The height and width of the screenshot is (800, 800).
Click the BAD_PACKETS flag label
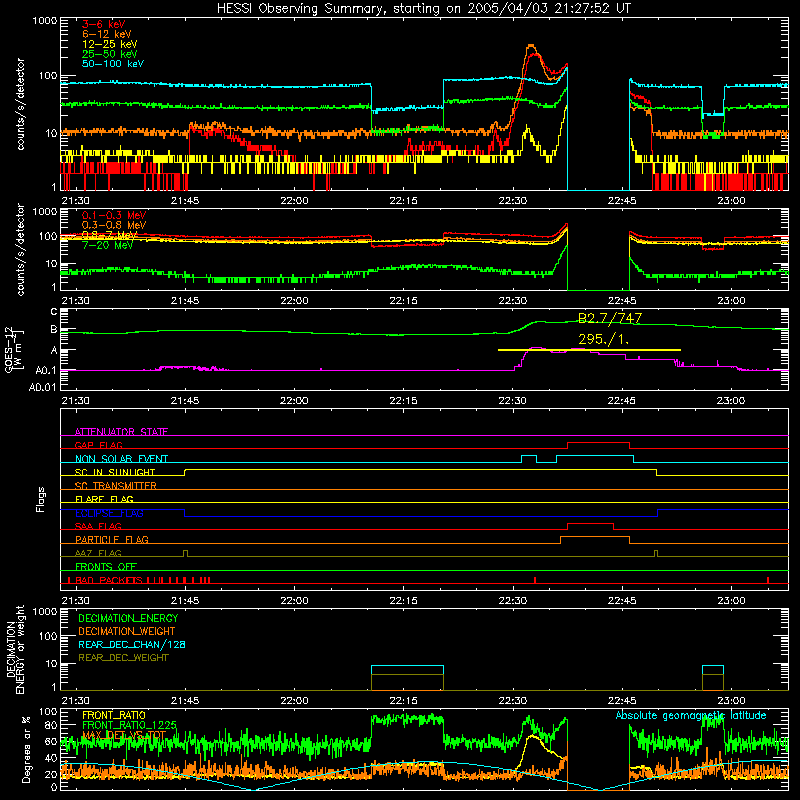pyautogui.click(x=109, y=580)
